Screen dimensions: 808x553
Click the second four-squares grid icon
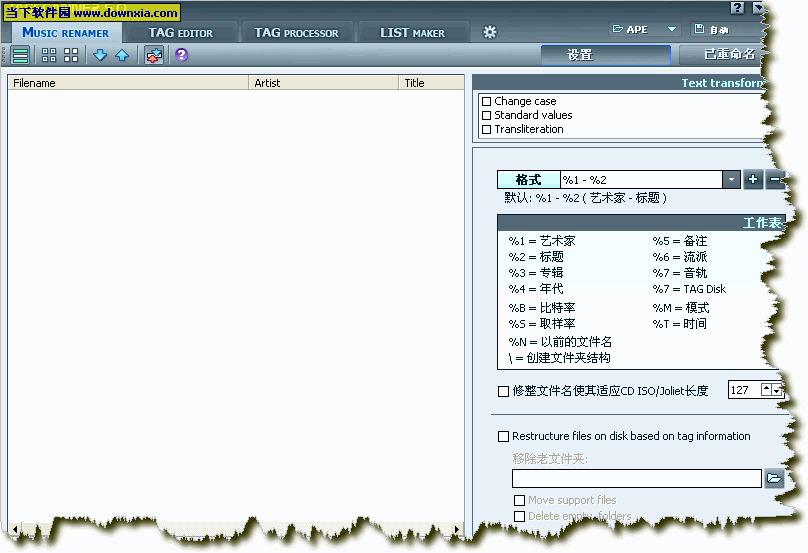70,55
